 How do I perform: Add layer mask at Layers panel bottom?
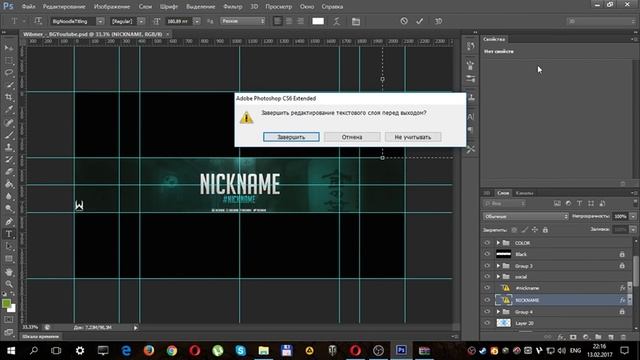click(x=573, y=337)
